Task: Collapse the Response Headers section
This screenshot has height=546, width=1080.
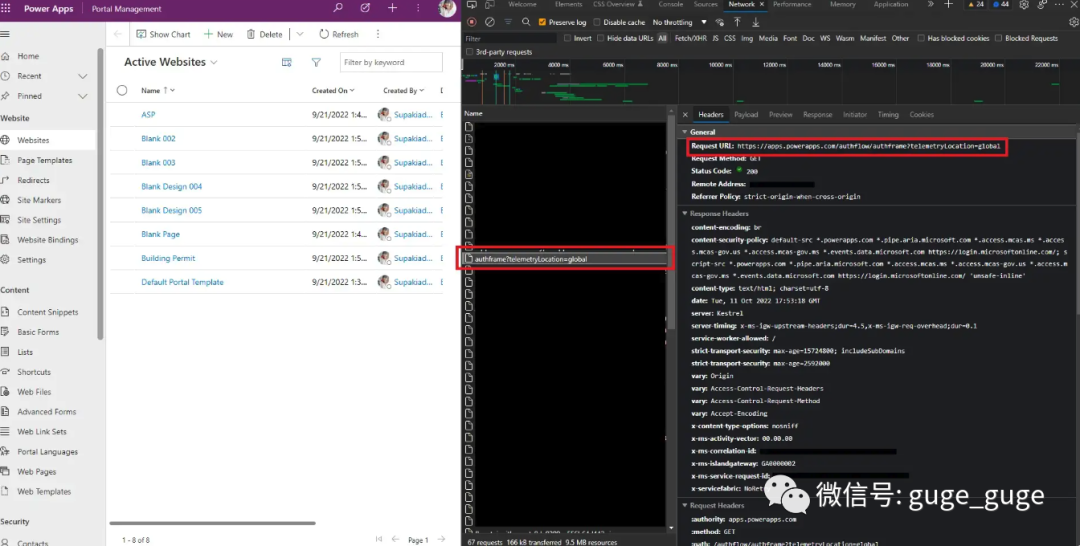Action: 685,213
